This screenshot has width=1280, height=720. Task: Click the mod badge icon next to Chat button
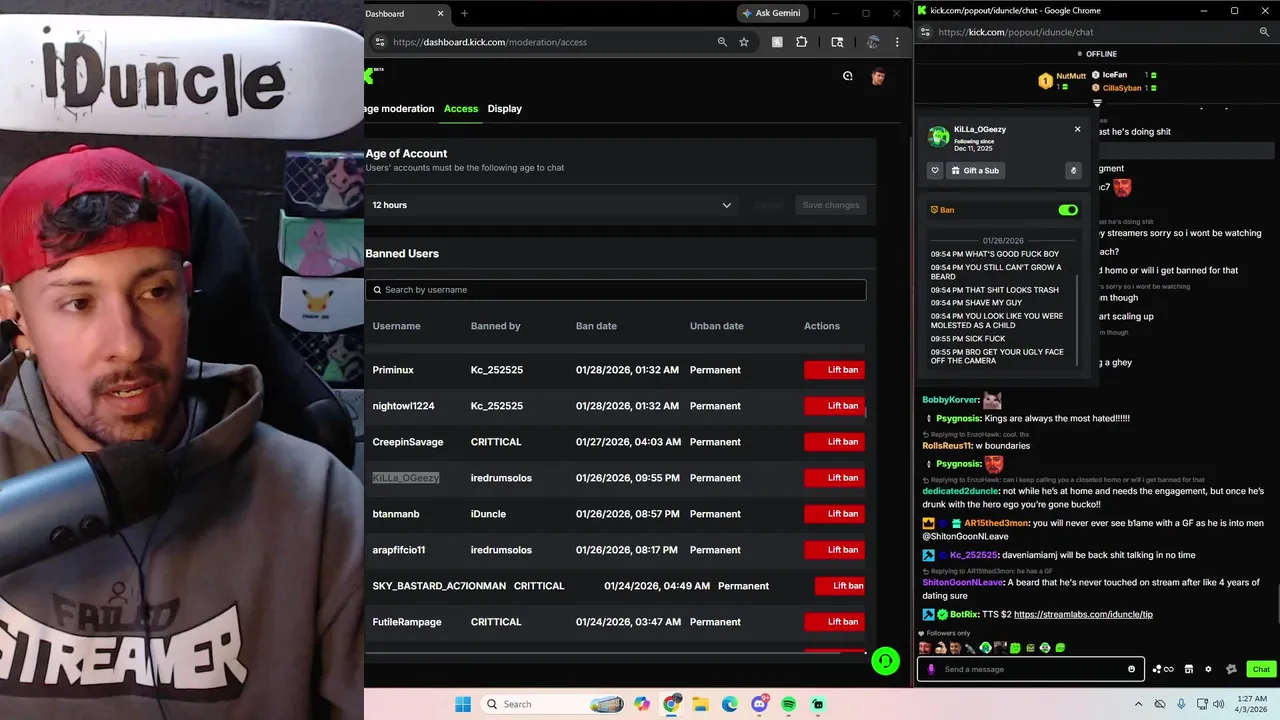1231,669
